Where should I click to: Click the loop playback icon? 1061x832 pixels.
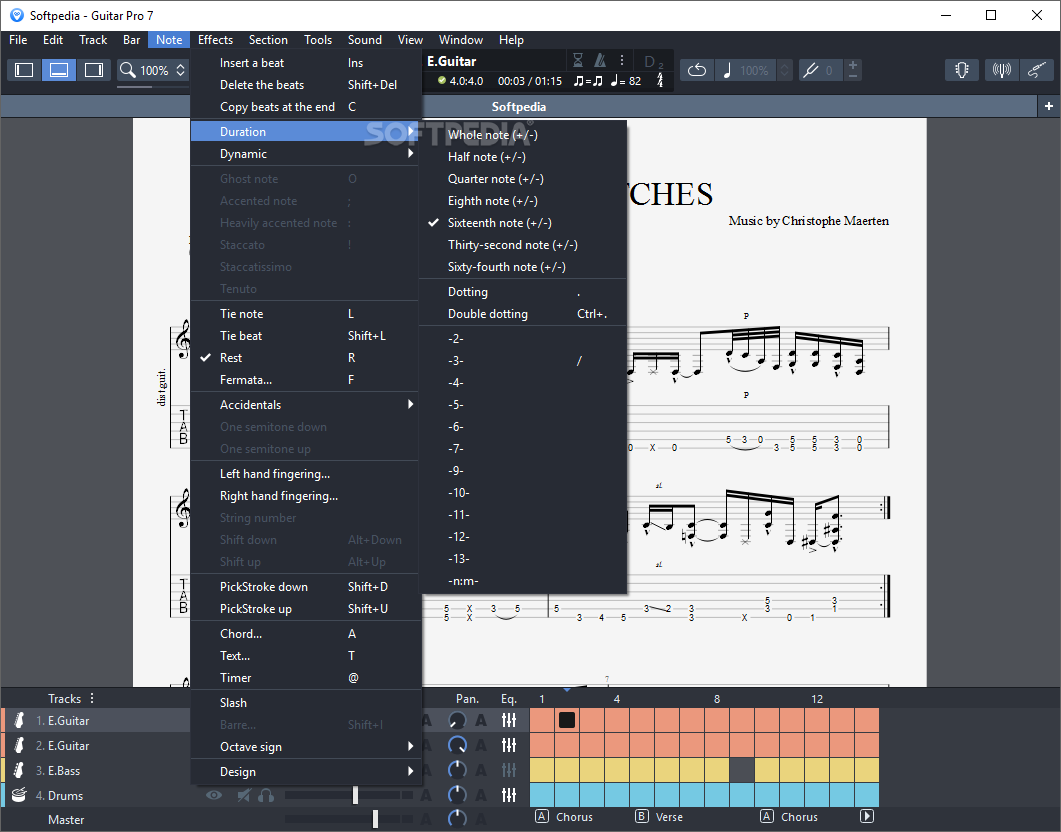(697, 70)
